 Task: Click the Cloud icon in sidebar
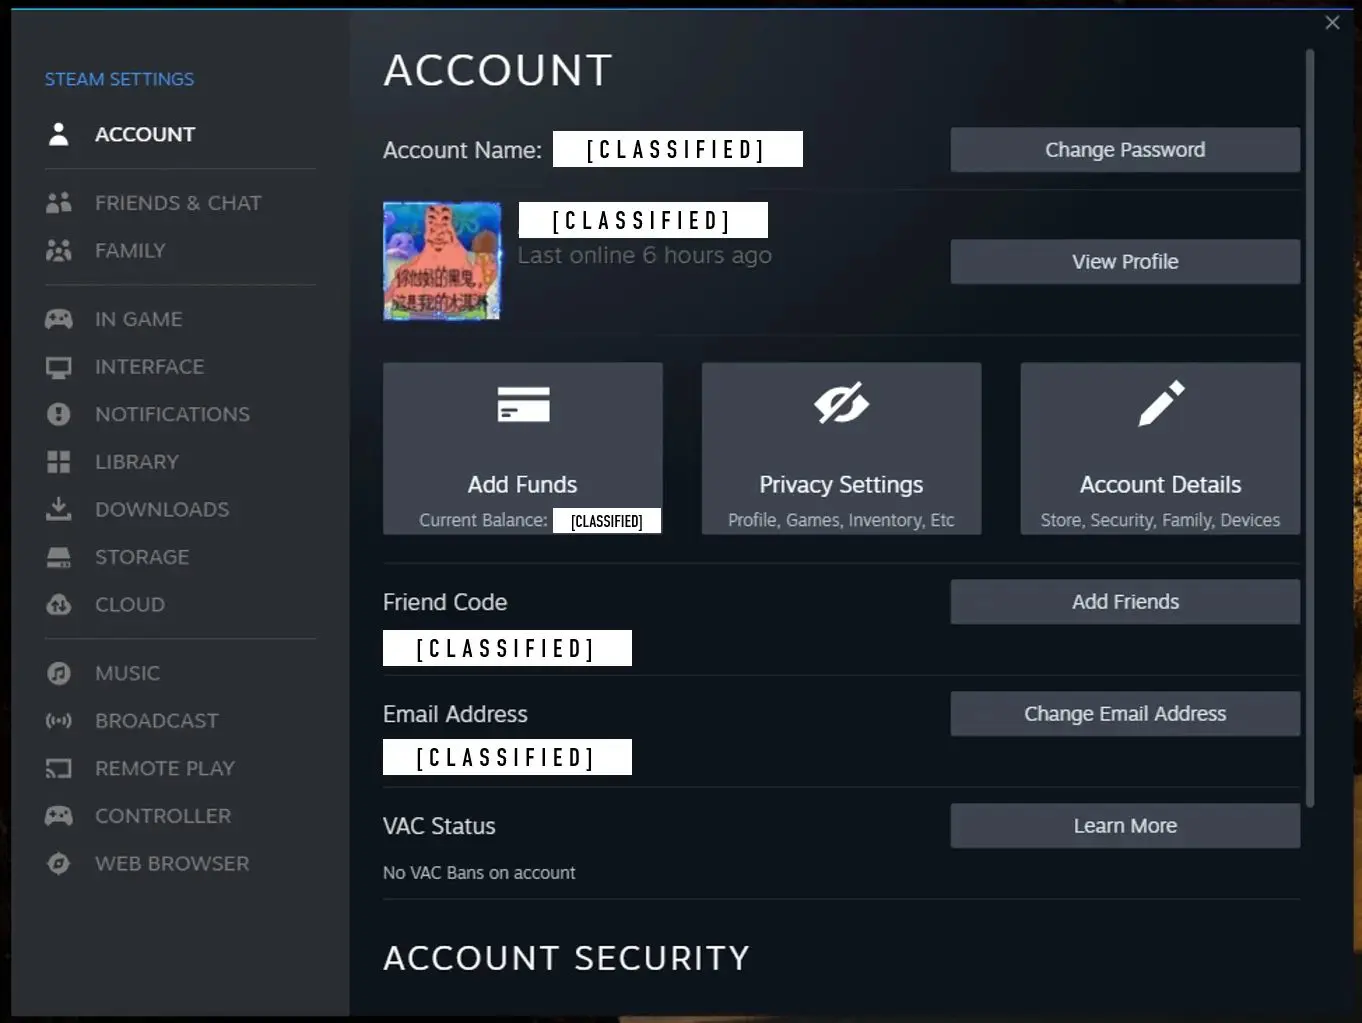tap(59, 605)
